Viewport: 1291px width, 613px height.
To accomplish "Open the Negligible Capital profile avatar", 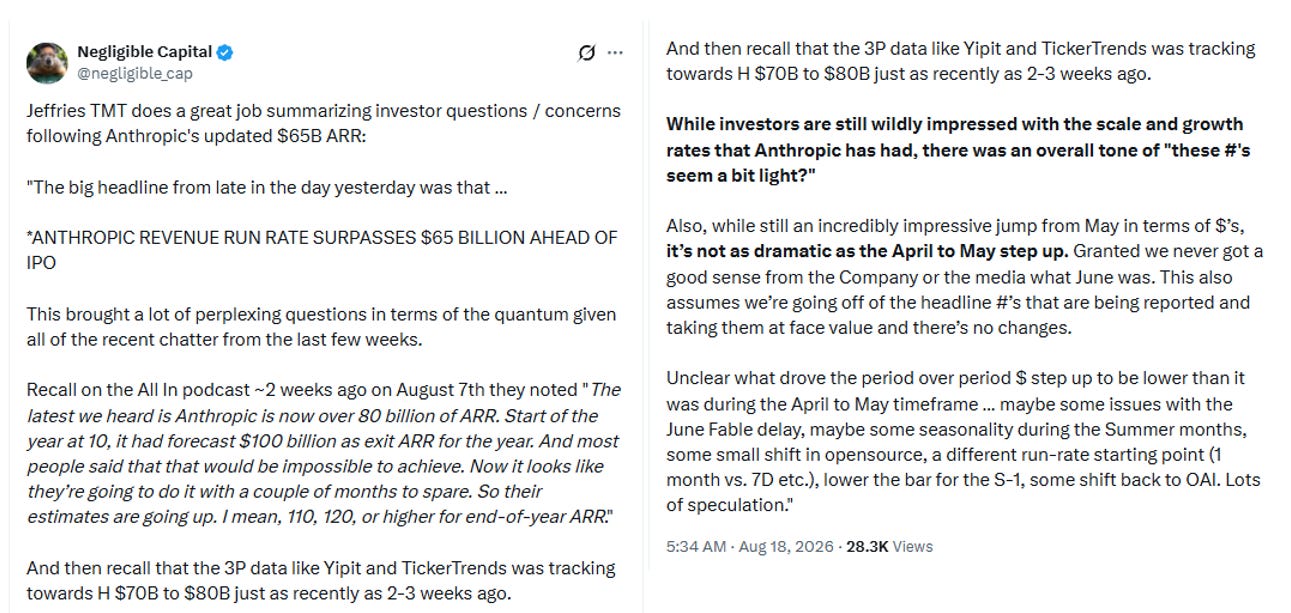I will [46, 63].
